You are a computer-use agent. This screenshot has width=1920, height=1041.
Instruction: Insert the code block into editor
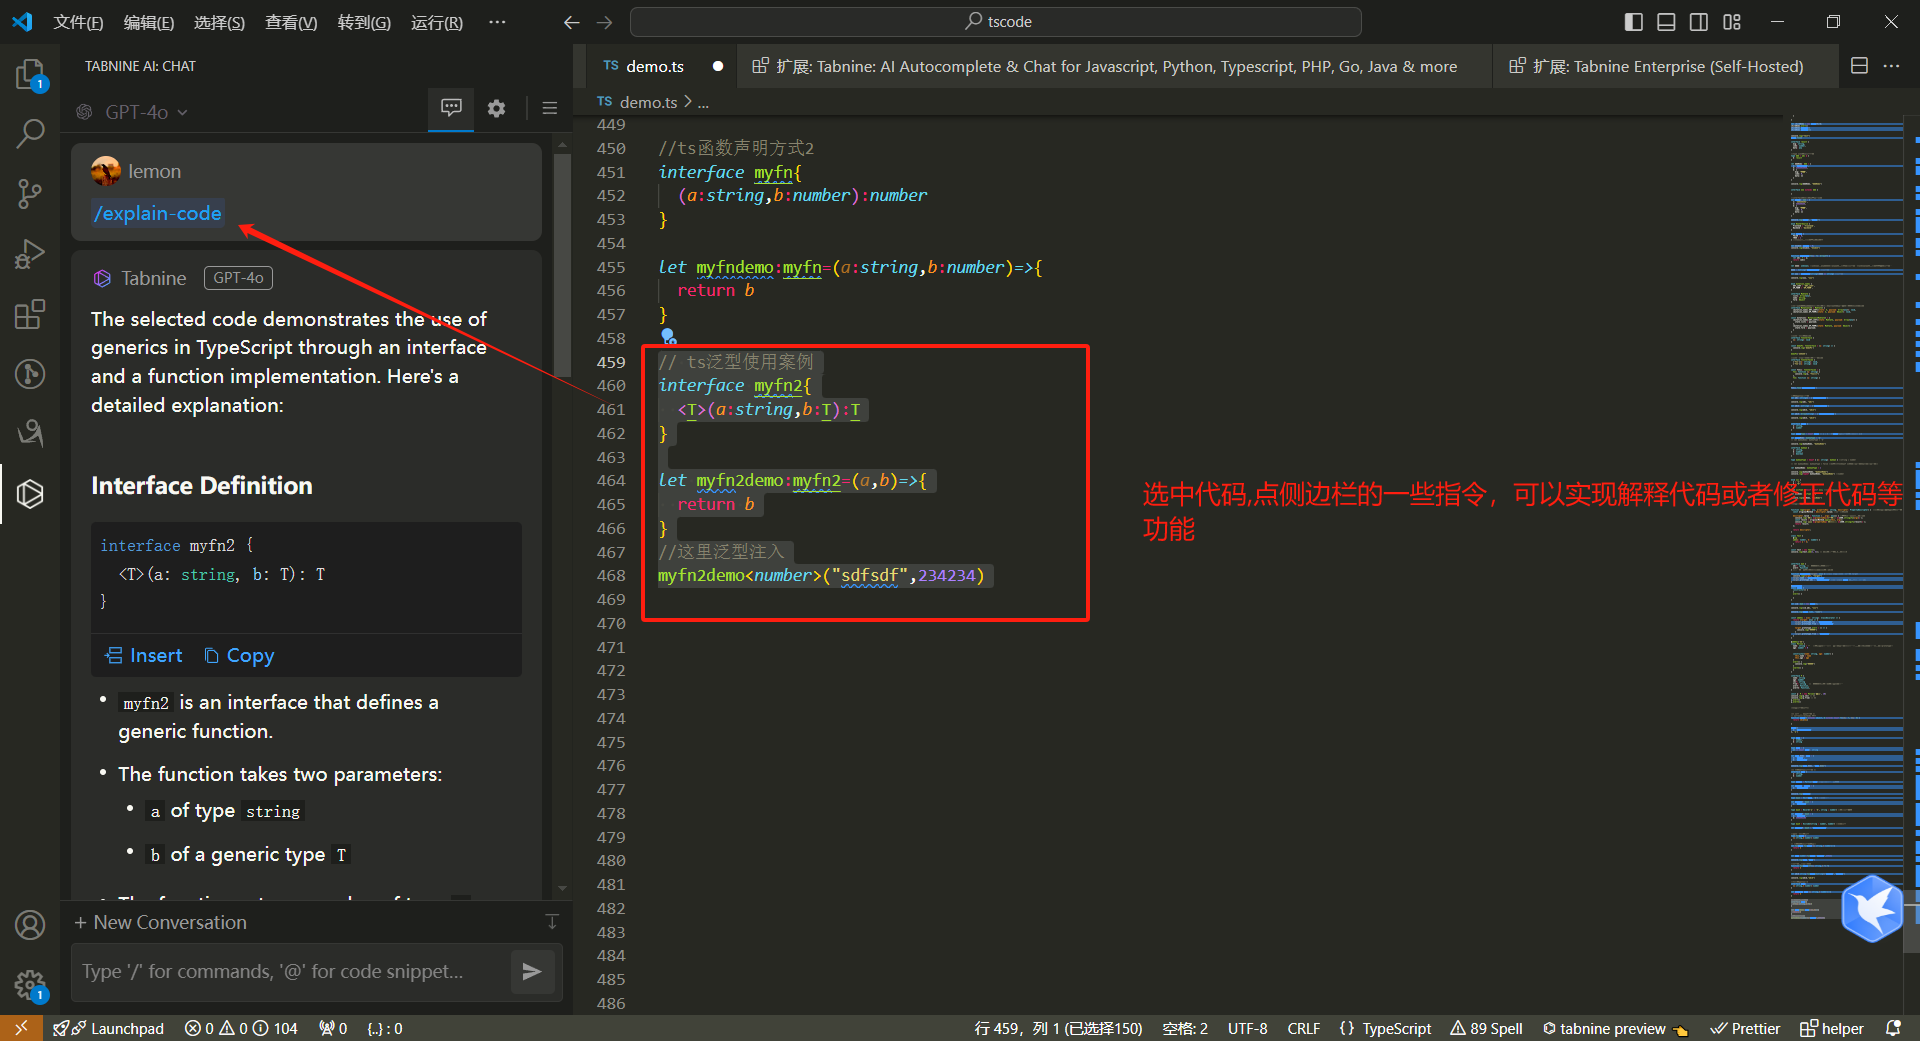[x=144, y=656]
